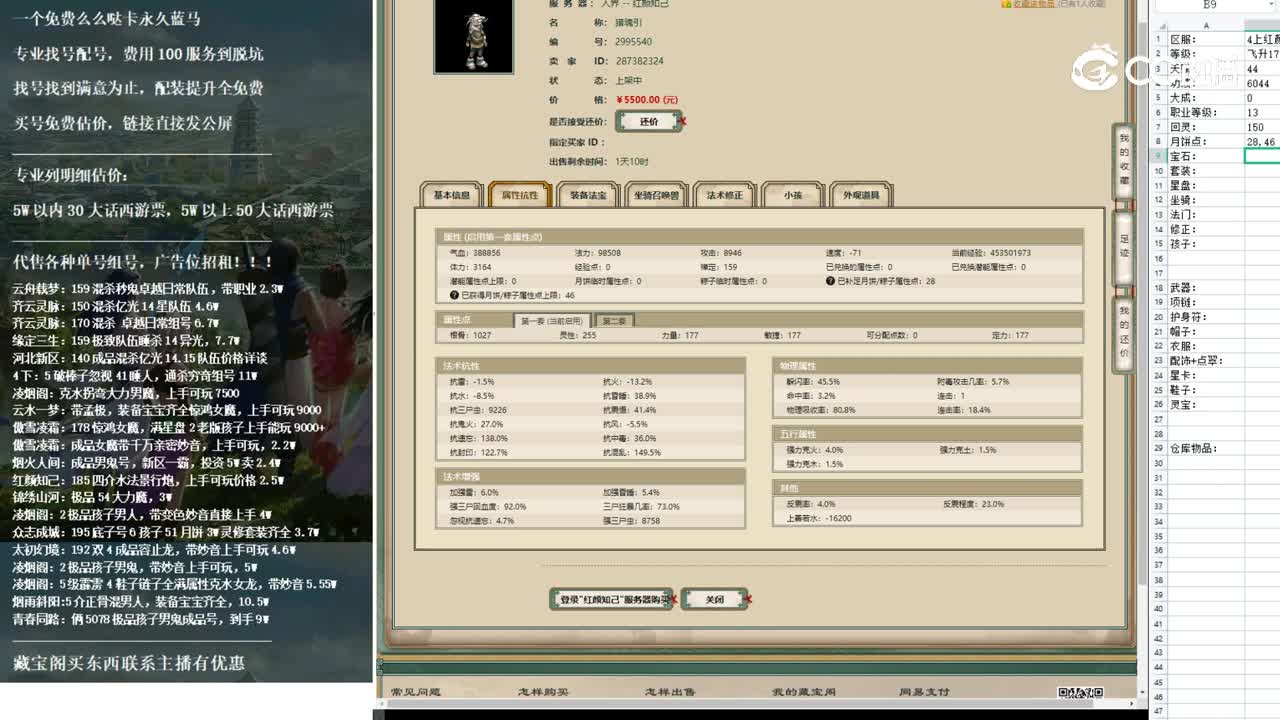
Task: Click the text 藏宝阁买东西联系主播有优惠
Action: (129, 662)
